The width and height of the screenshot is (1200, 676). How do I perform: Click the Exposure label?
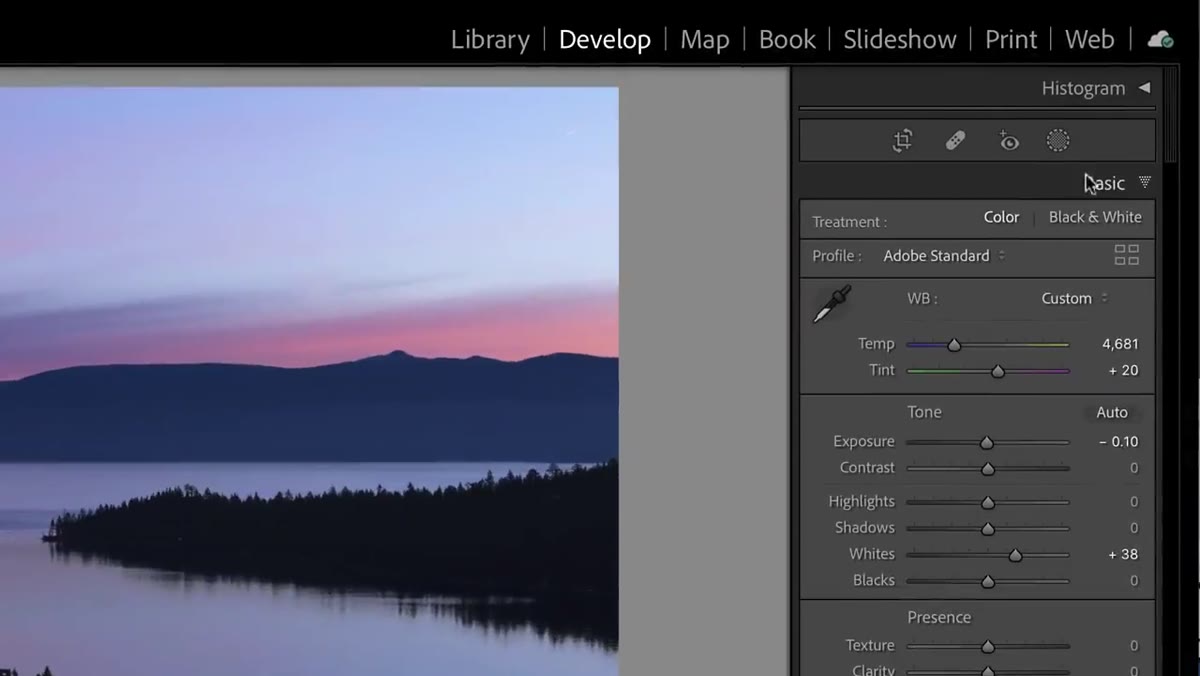[864, 441]
